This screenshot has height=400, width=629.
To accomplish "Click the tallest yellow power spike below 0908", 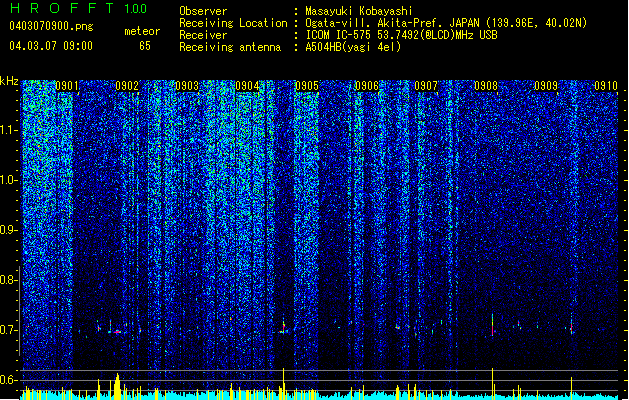I will [x=493, y=383].
